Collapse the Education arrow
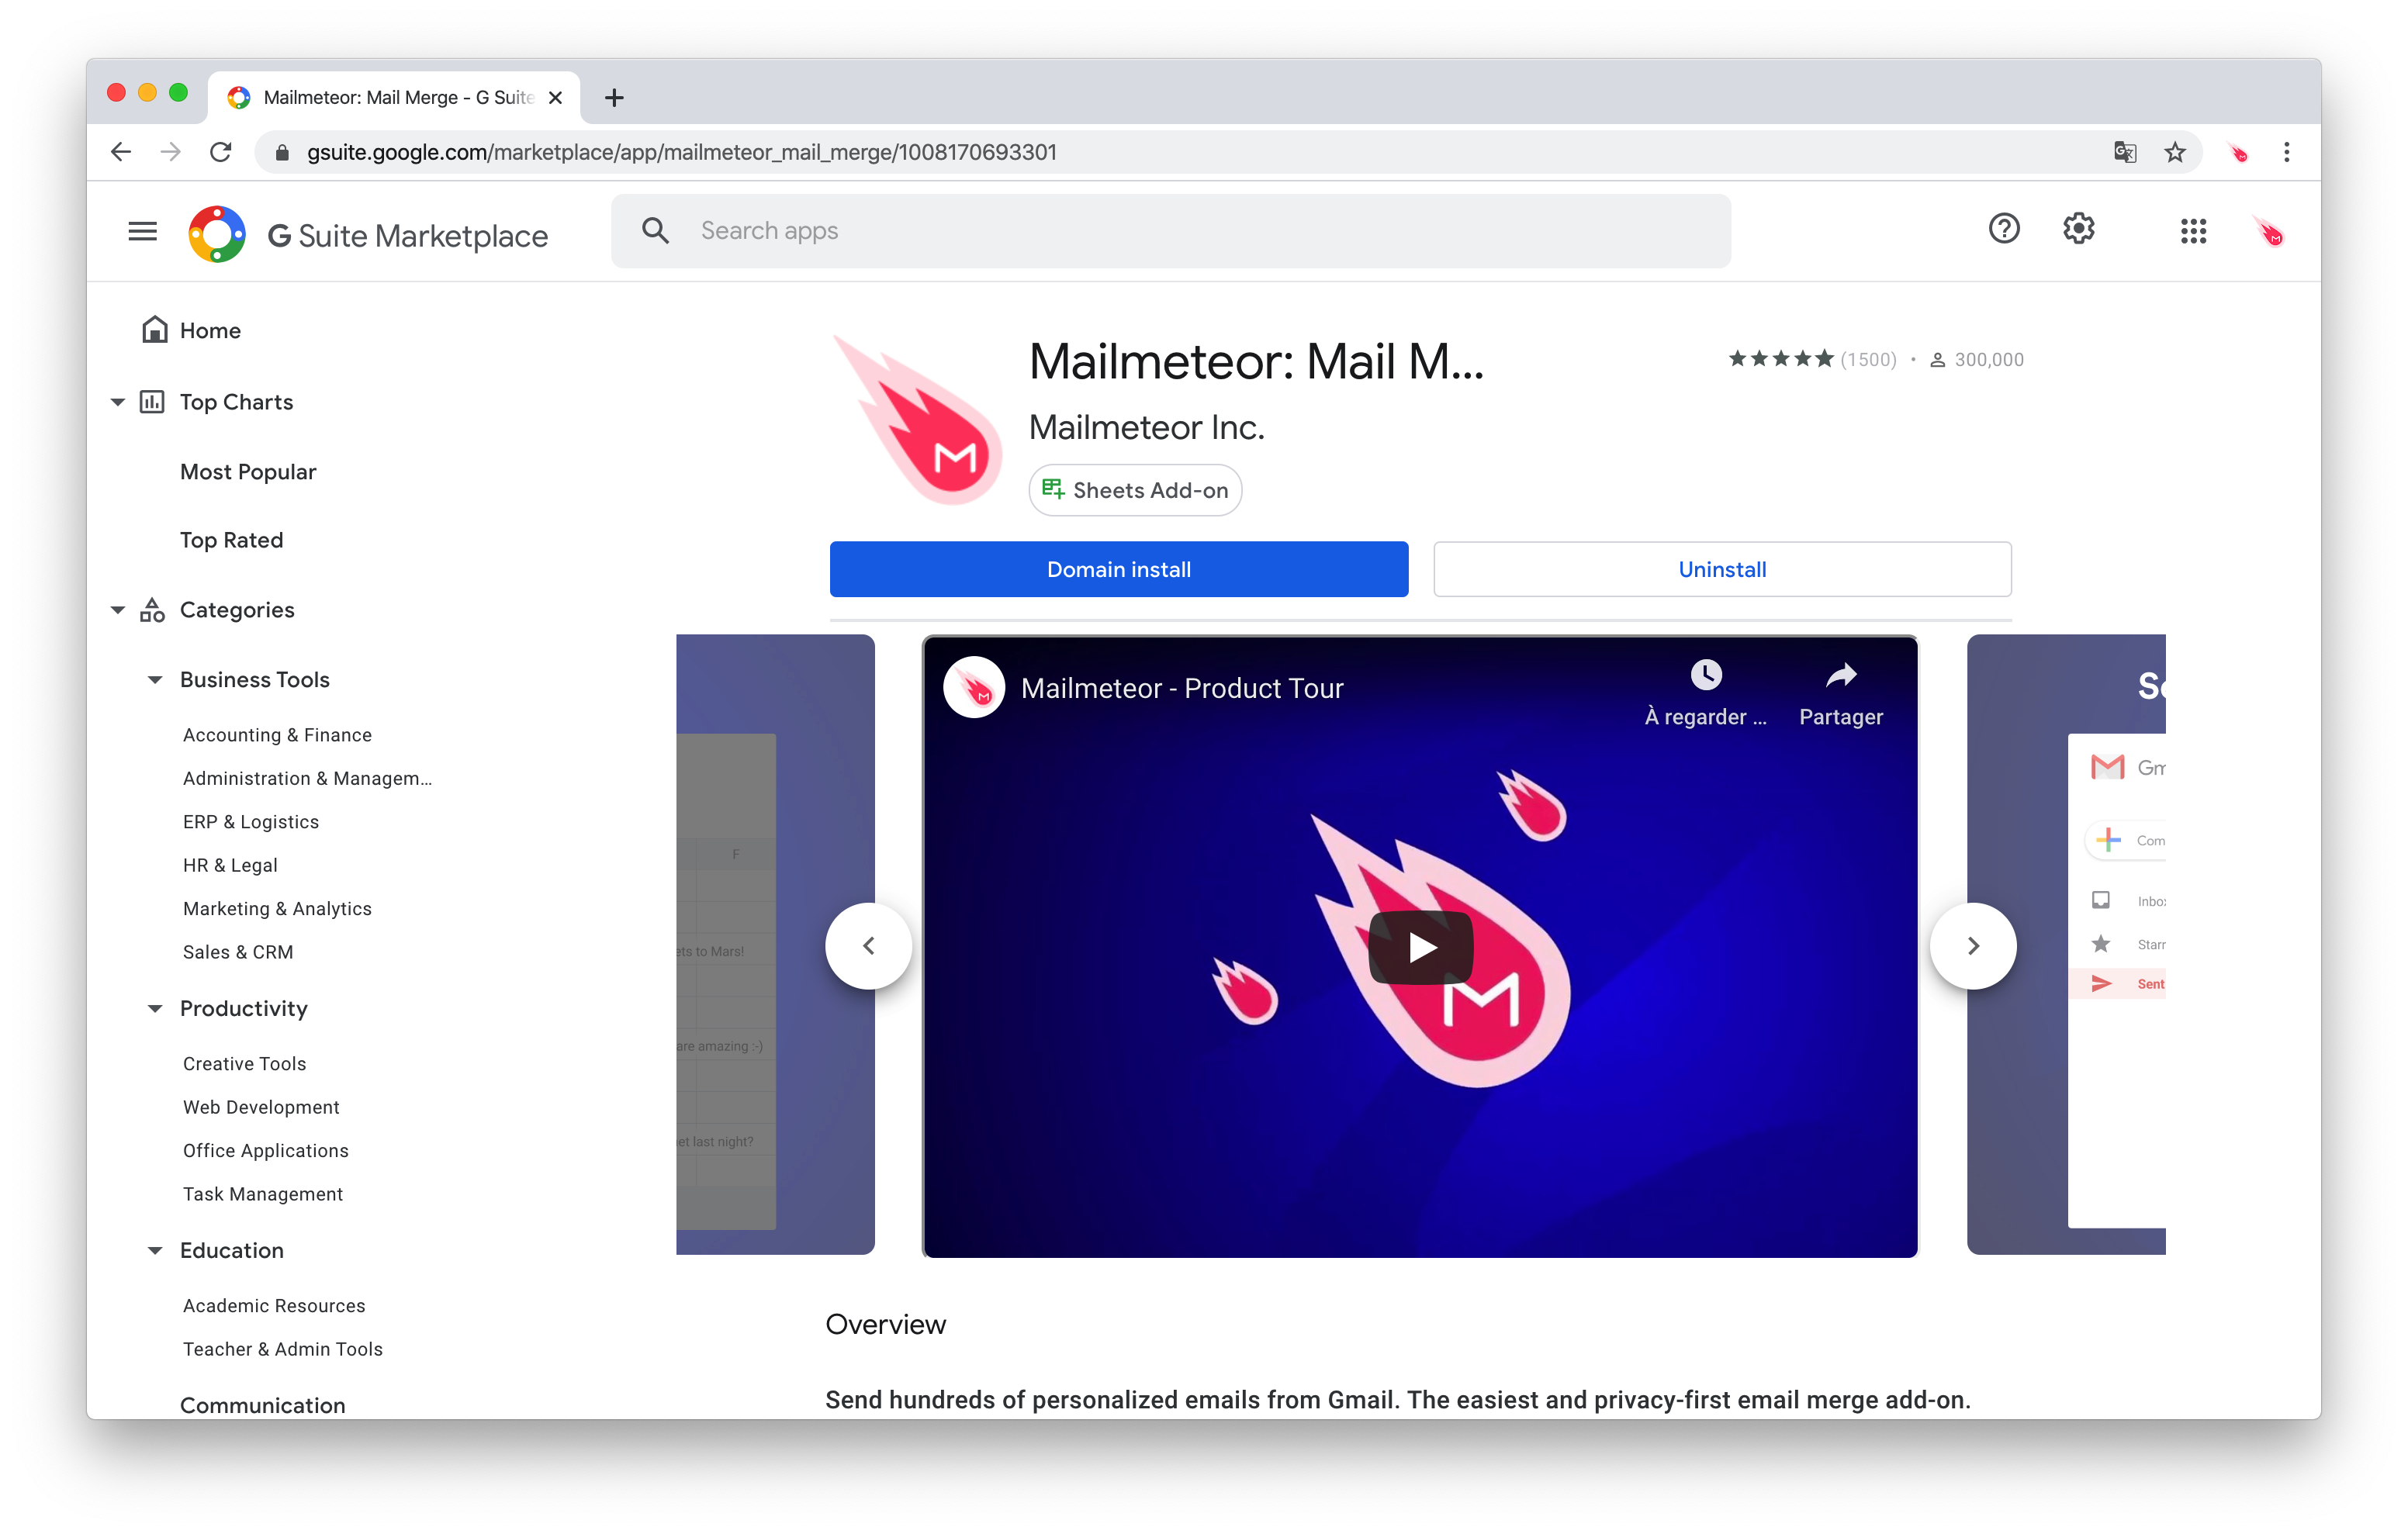This screenshot has height=1534, width=2408. coord(155,1250)
